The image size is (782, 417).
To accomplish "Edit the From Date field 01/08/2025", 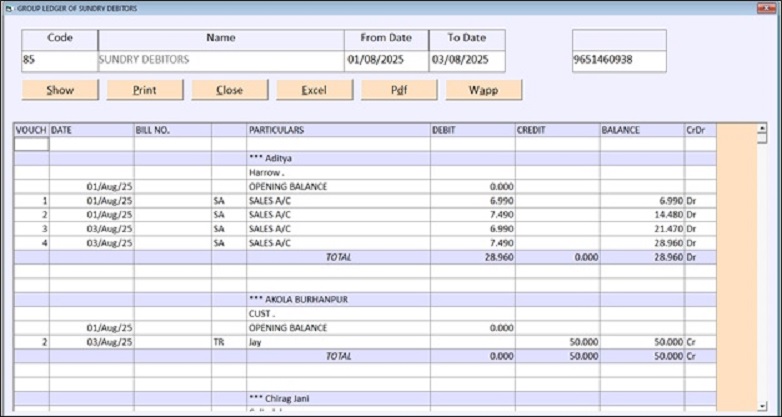I will coord(387,61).
